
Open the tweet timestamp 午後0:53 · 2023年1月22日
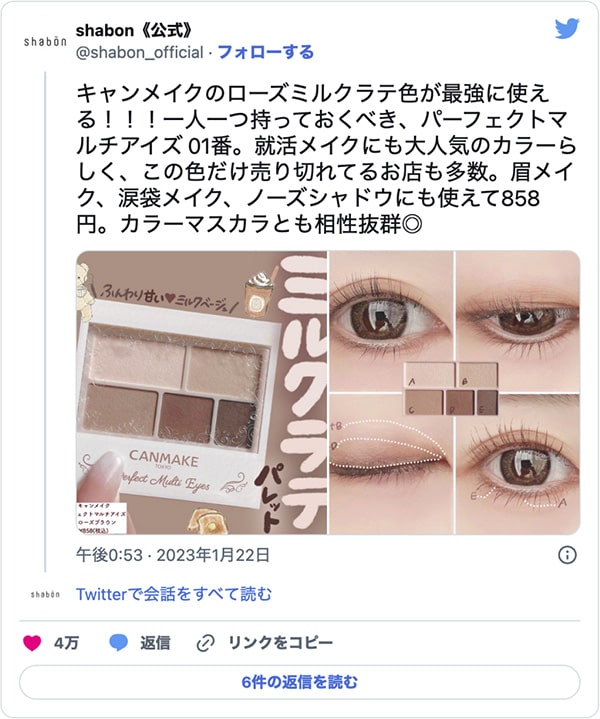tap(173, 555)
